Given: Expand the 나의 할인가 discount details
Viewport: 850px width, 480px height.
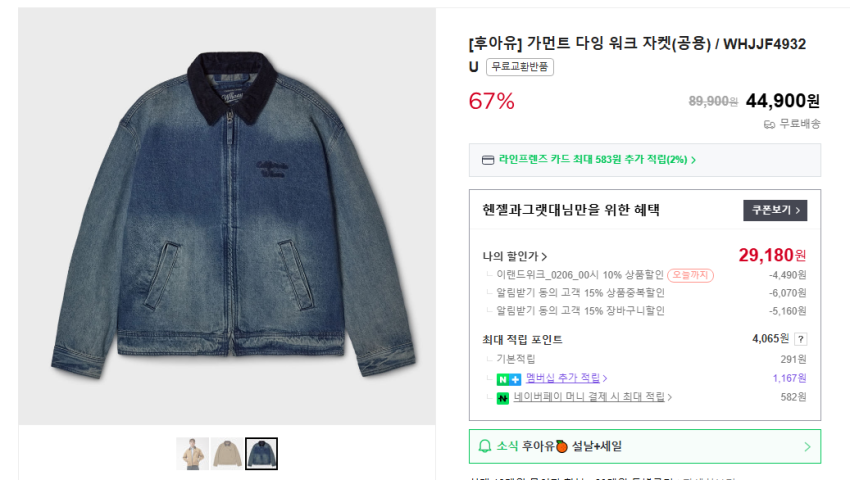Looking at the screenshot, I should [x=515, y=257].
